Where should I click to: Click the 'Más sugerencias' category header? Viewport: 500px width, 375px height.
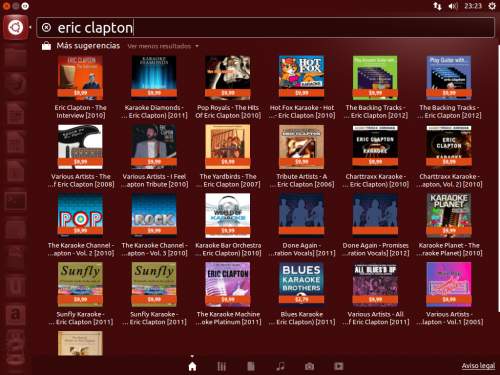pos(88,45)
